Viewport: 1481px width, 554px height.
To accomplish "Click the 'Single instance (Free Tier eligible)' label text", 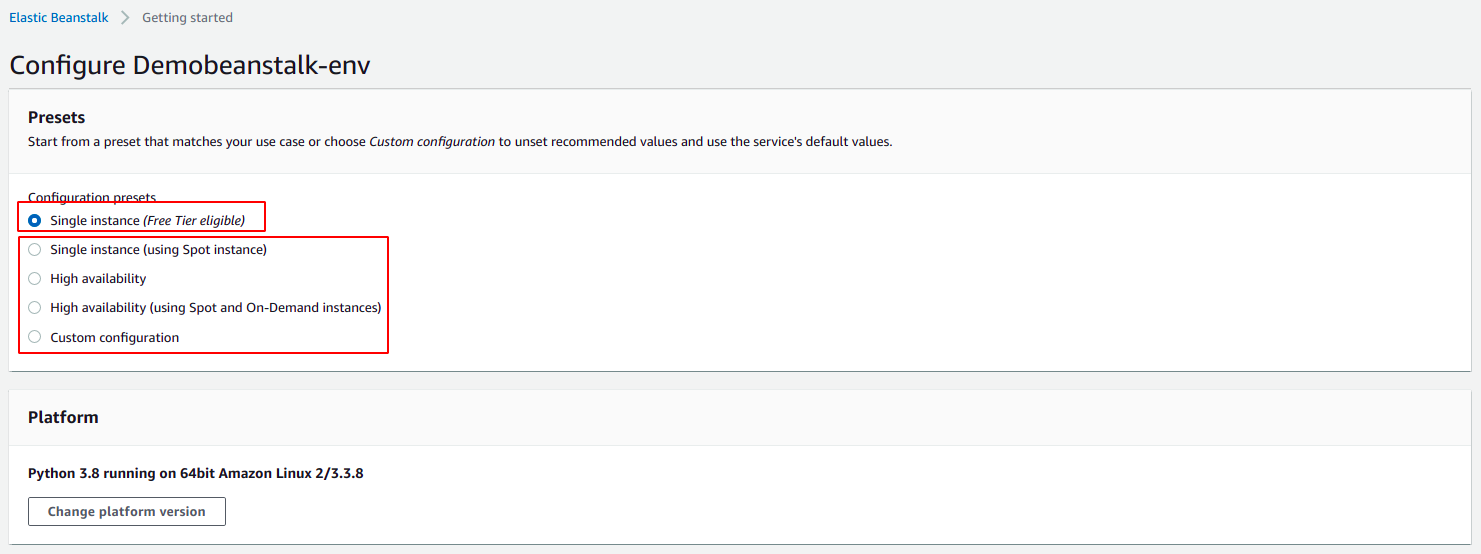I will pos(147,220).
